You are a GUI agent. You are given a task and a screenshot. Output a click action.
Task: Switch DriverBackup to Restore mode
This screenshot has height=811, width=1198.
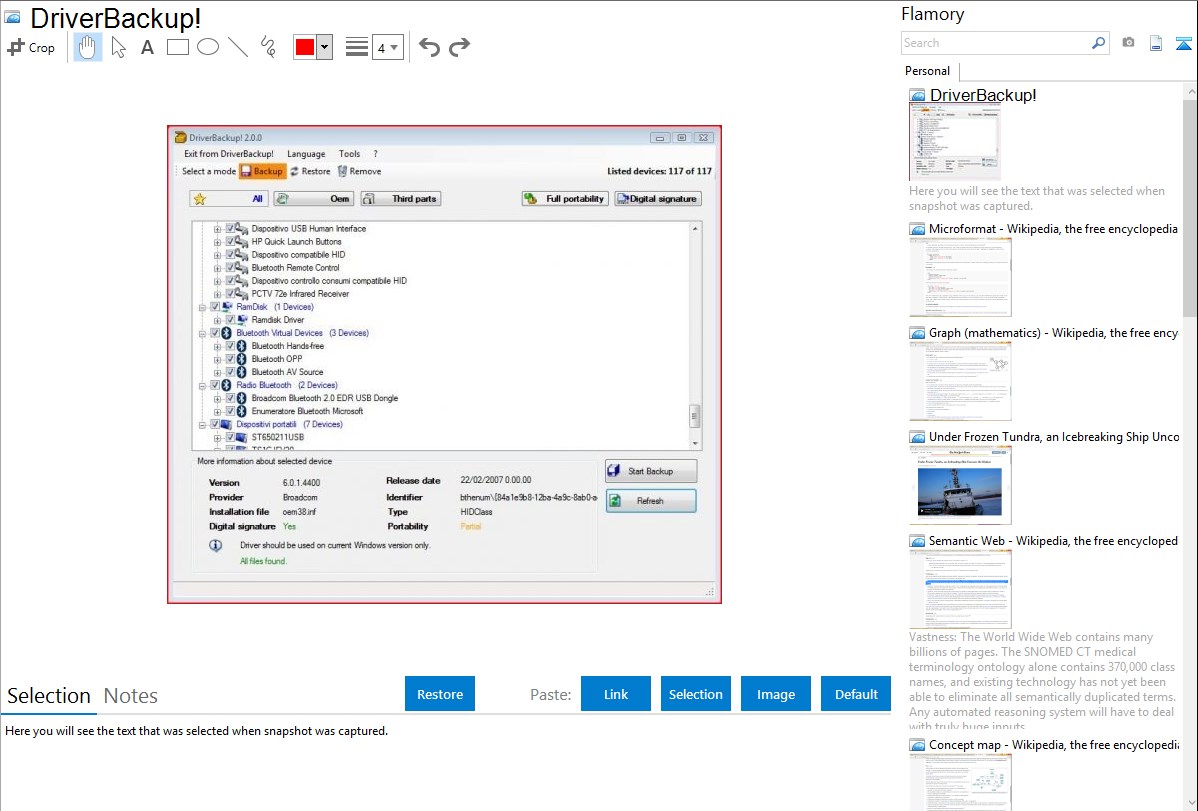(x=310, y=171)
